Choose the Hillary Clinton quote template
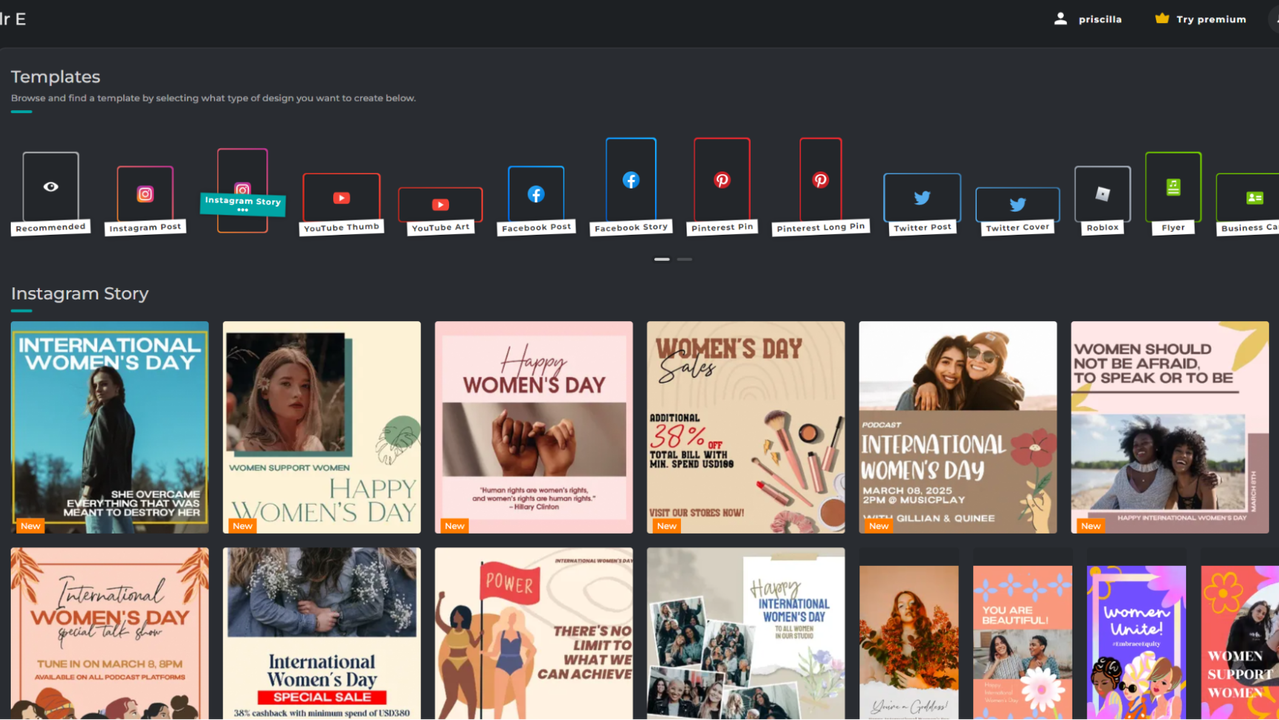Viewport: 1279px width, 720px height. pyautogui.click(x=533, y=427)
